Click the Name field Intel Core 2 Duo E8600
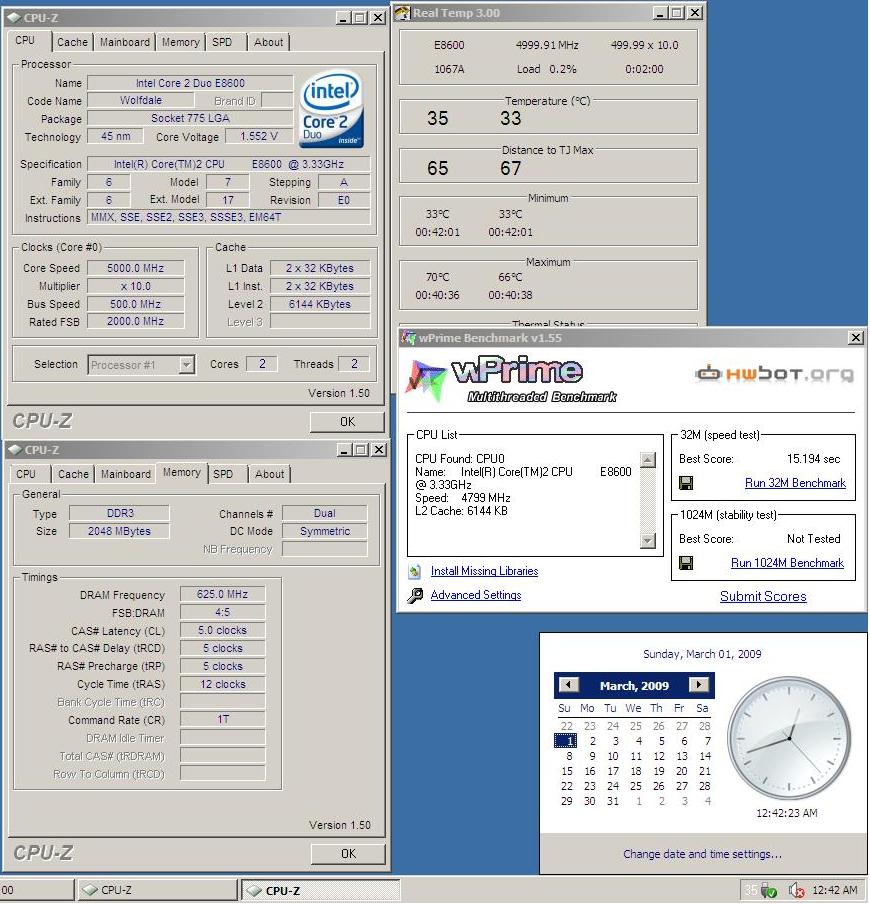The width and height of the screenshot is (870, 905). tap(190, 83)
